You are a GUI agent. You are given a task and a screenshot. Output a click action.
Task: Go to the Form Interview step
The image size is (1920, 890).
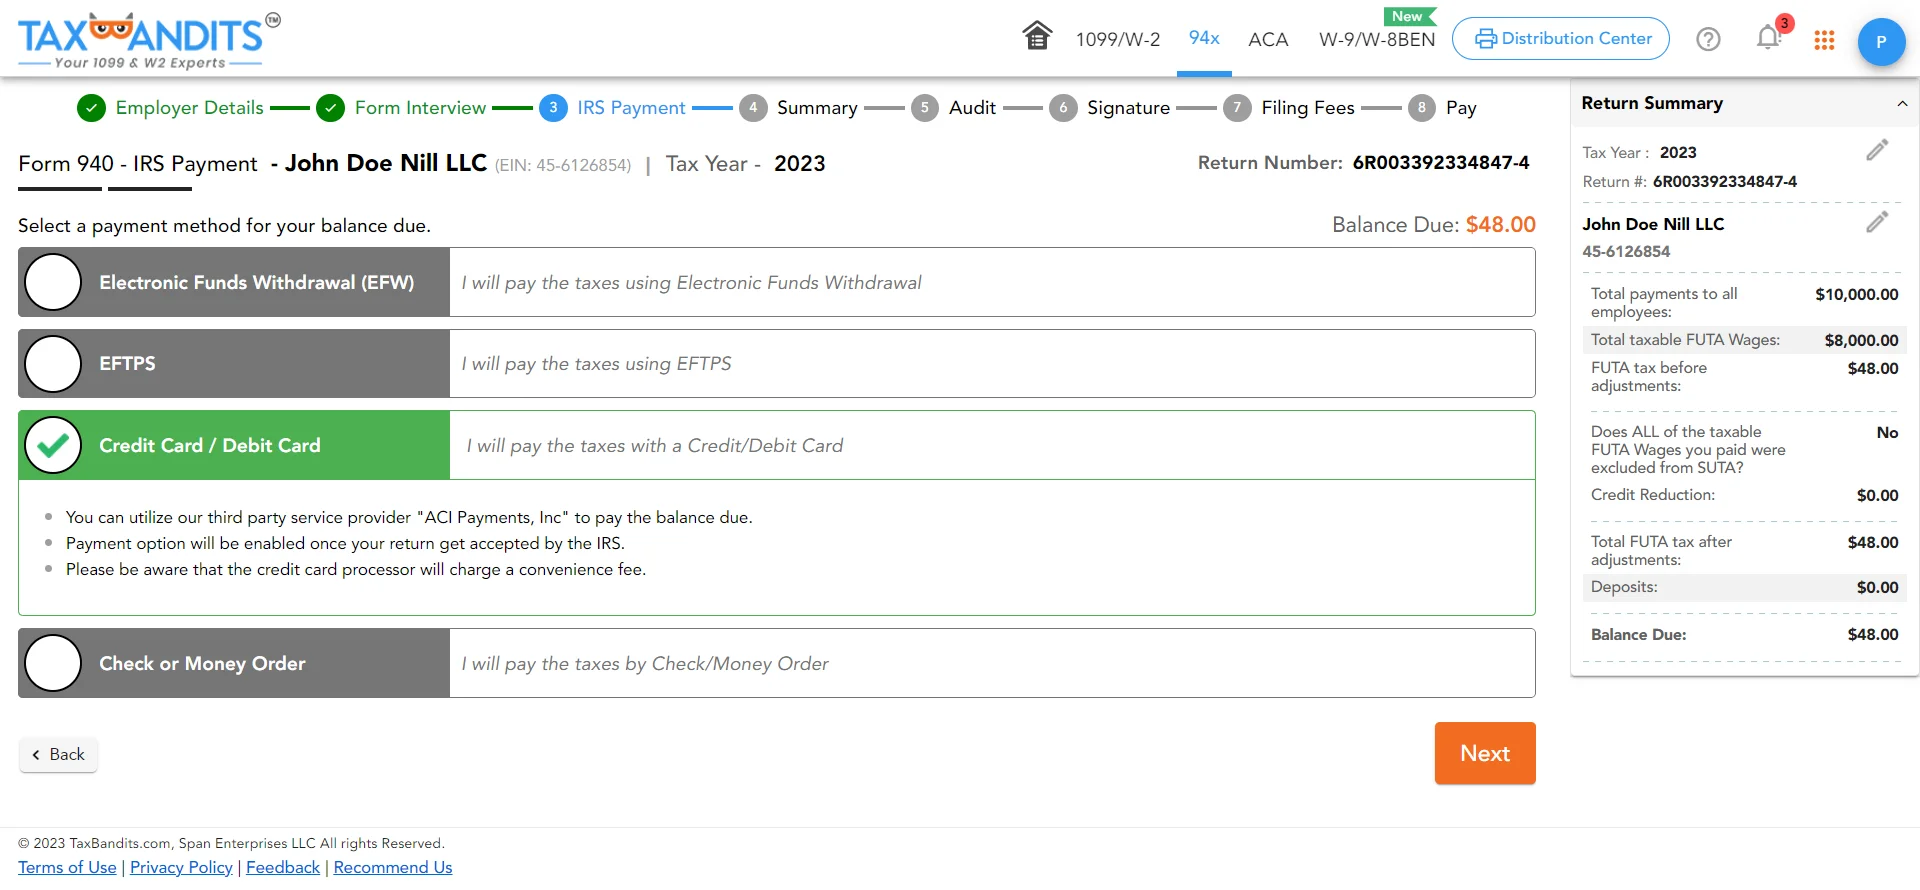(420, 108)
